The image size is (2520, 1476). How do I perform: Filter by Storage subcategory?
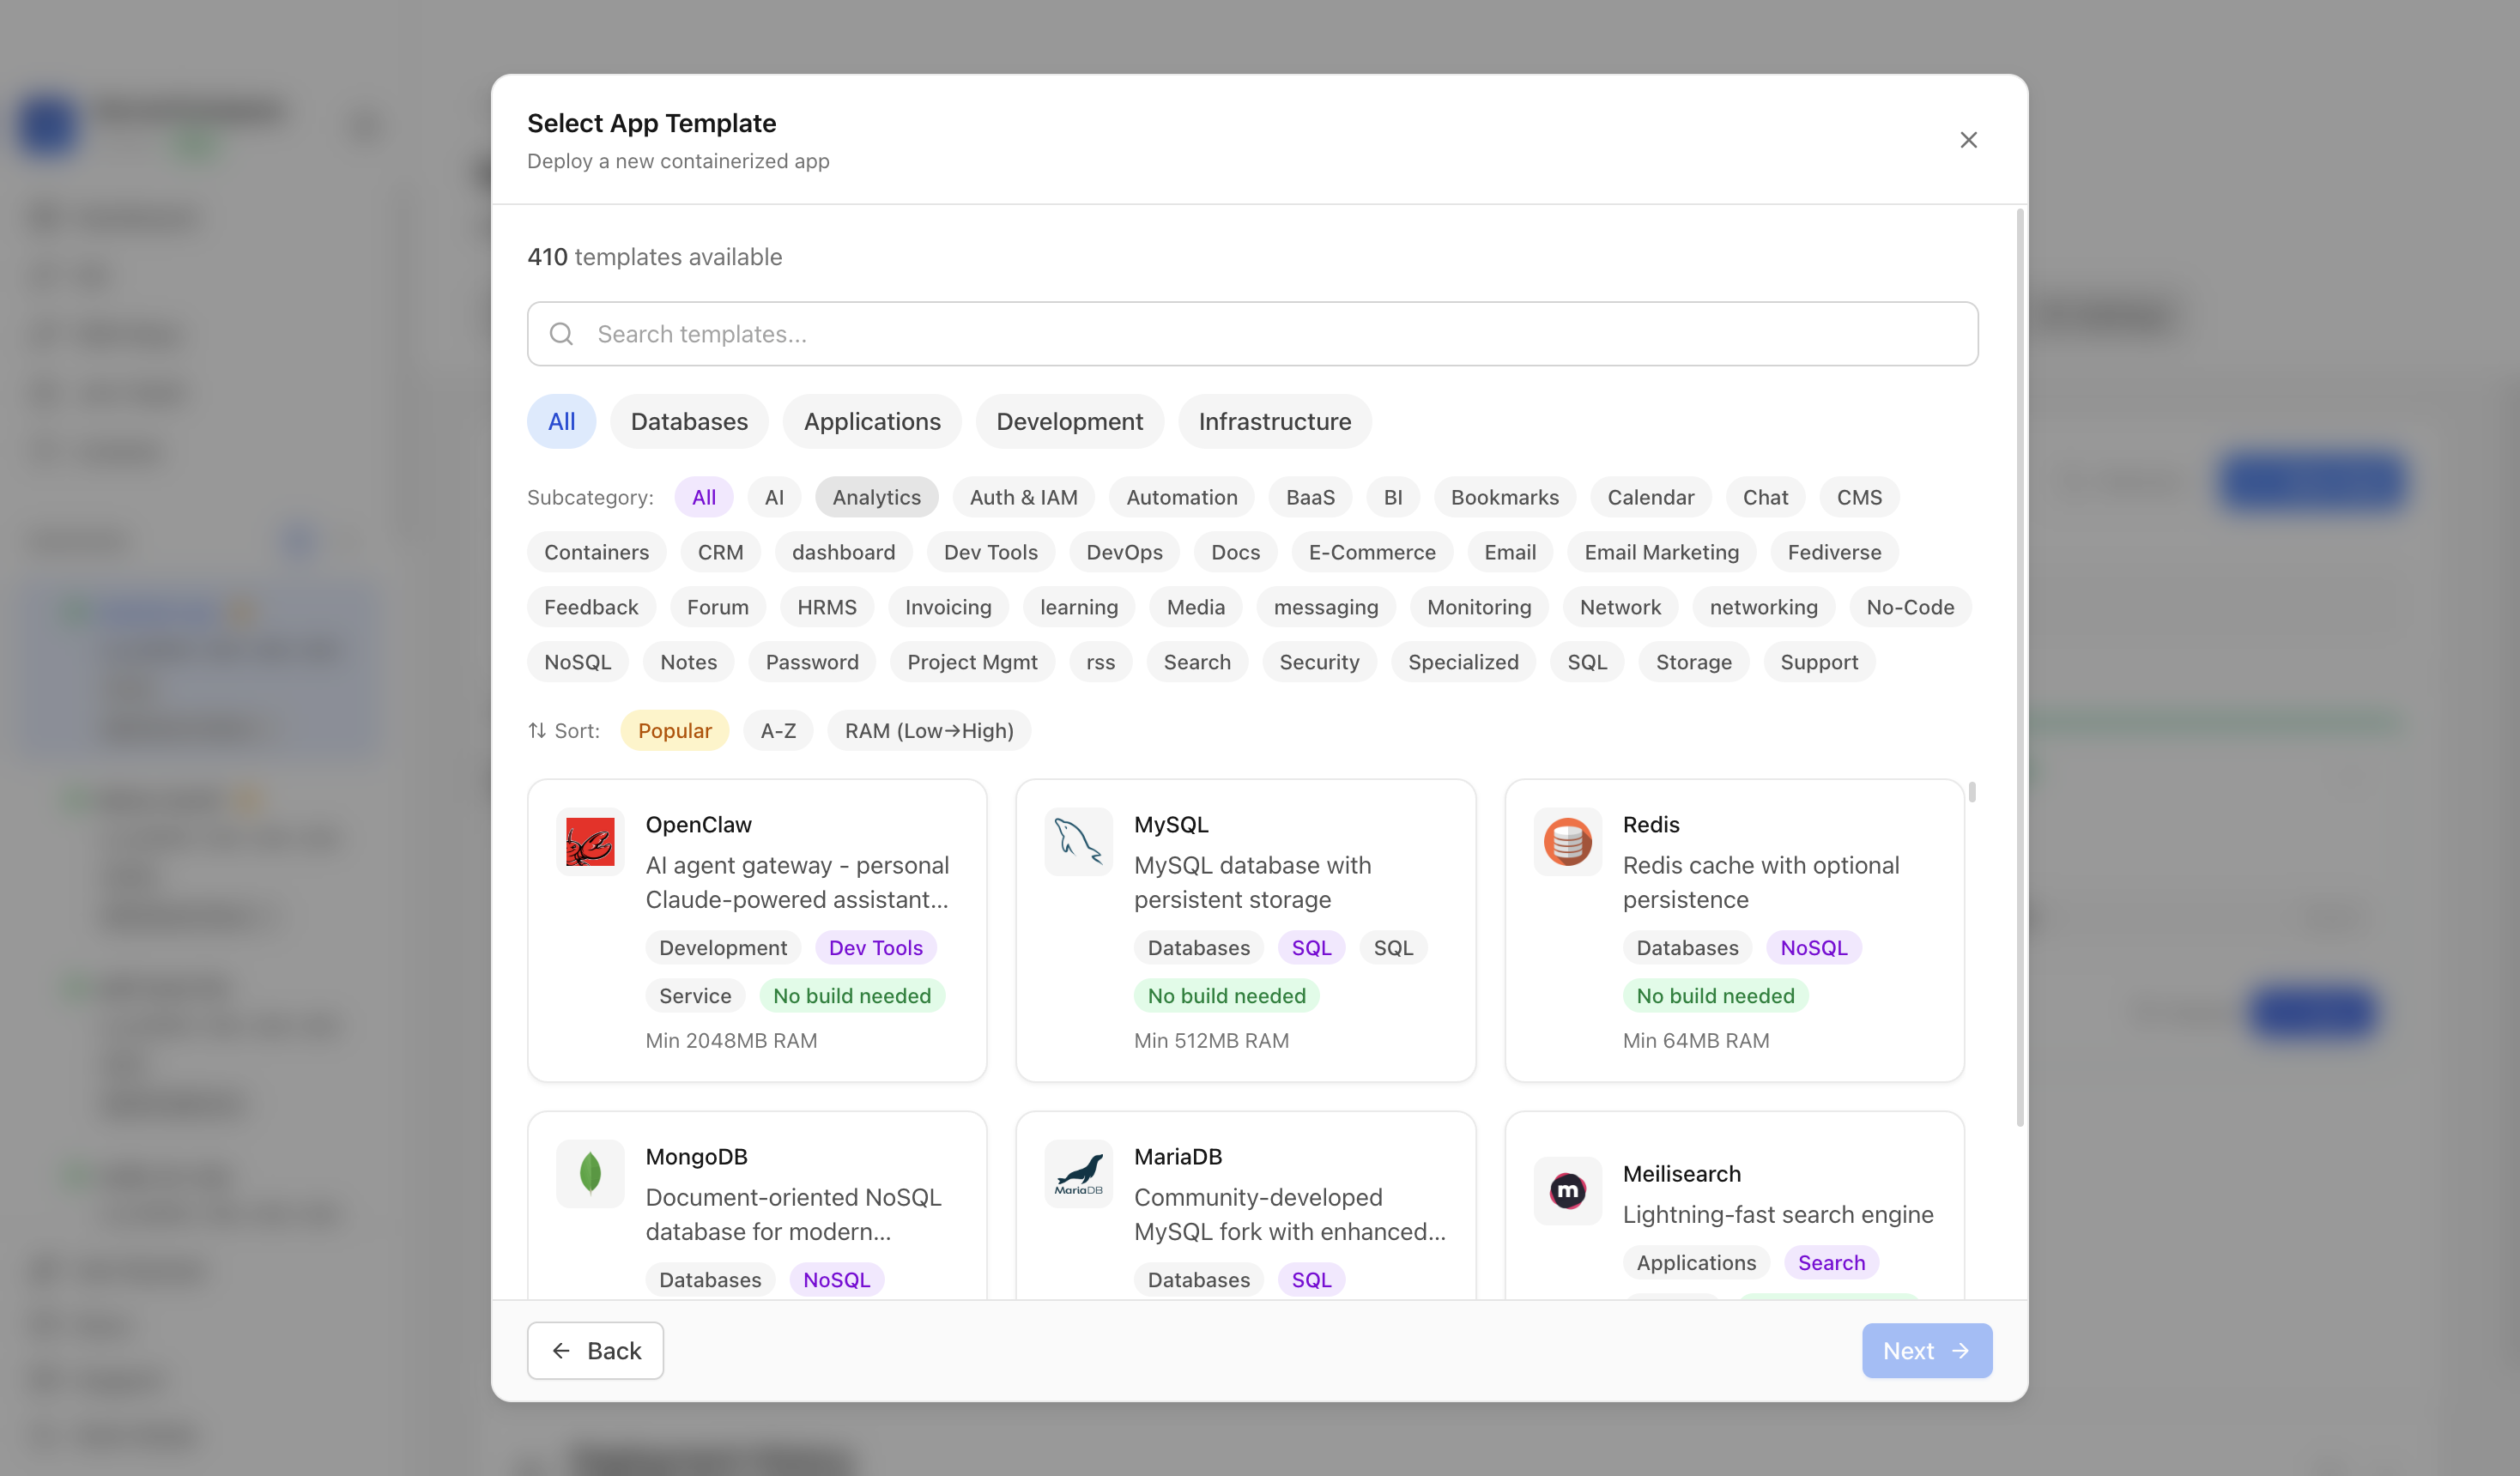click(1693, 662)
